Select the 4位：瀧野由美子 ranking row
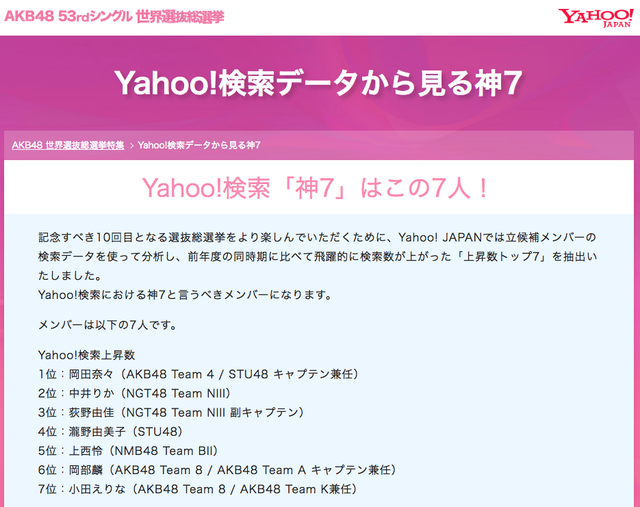This screenshot has height=507, width=640. coord(111,432)
